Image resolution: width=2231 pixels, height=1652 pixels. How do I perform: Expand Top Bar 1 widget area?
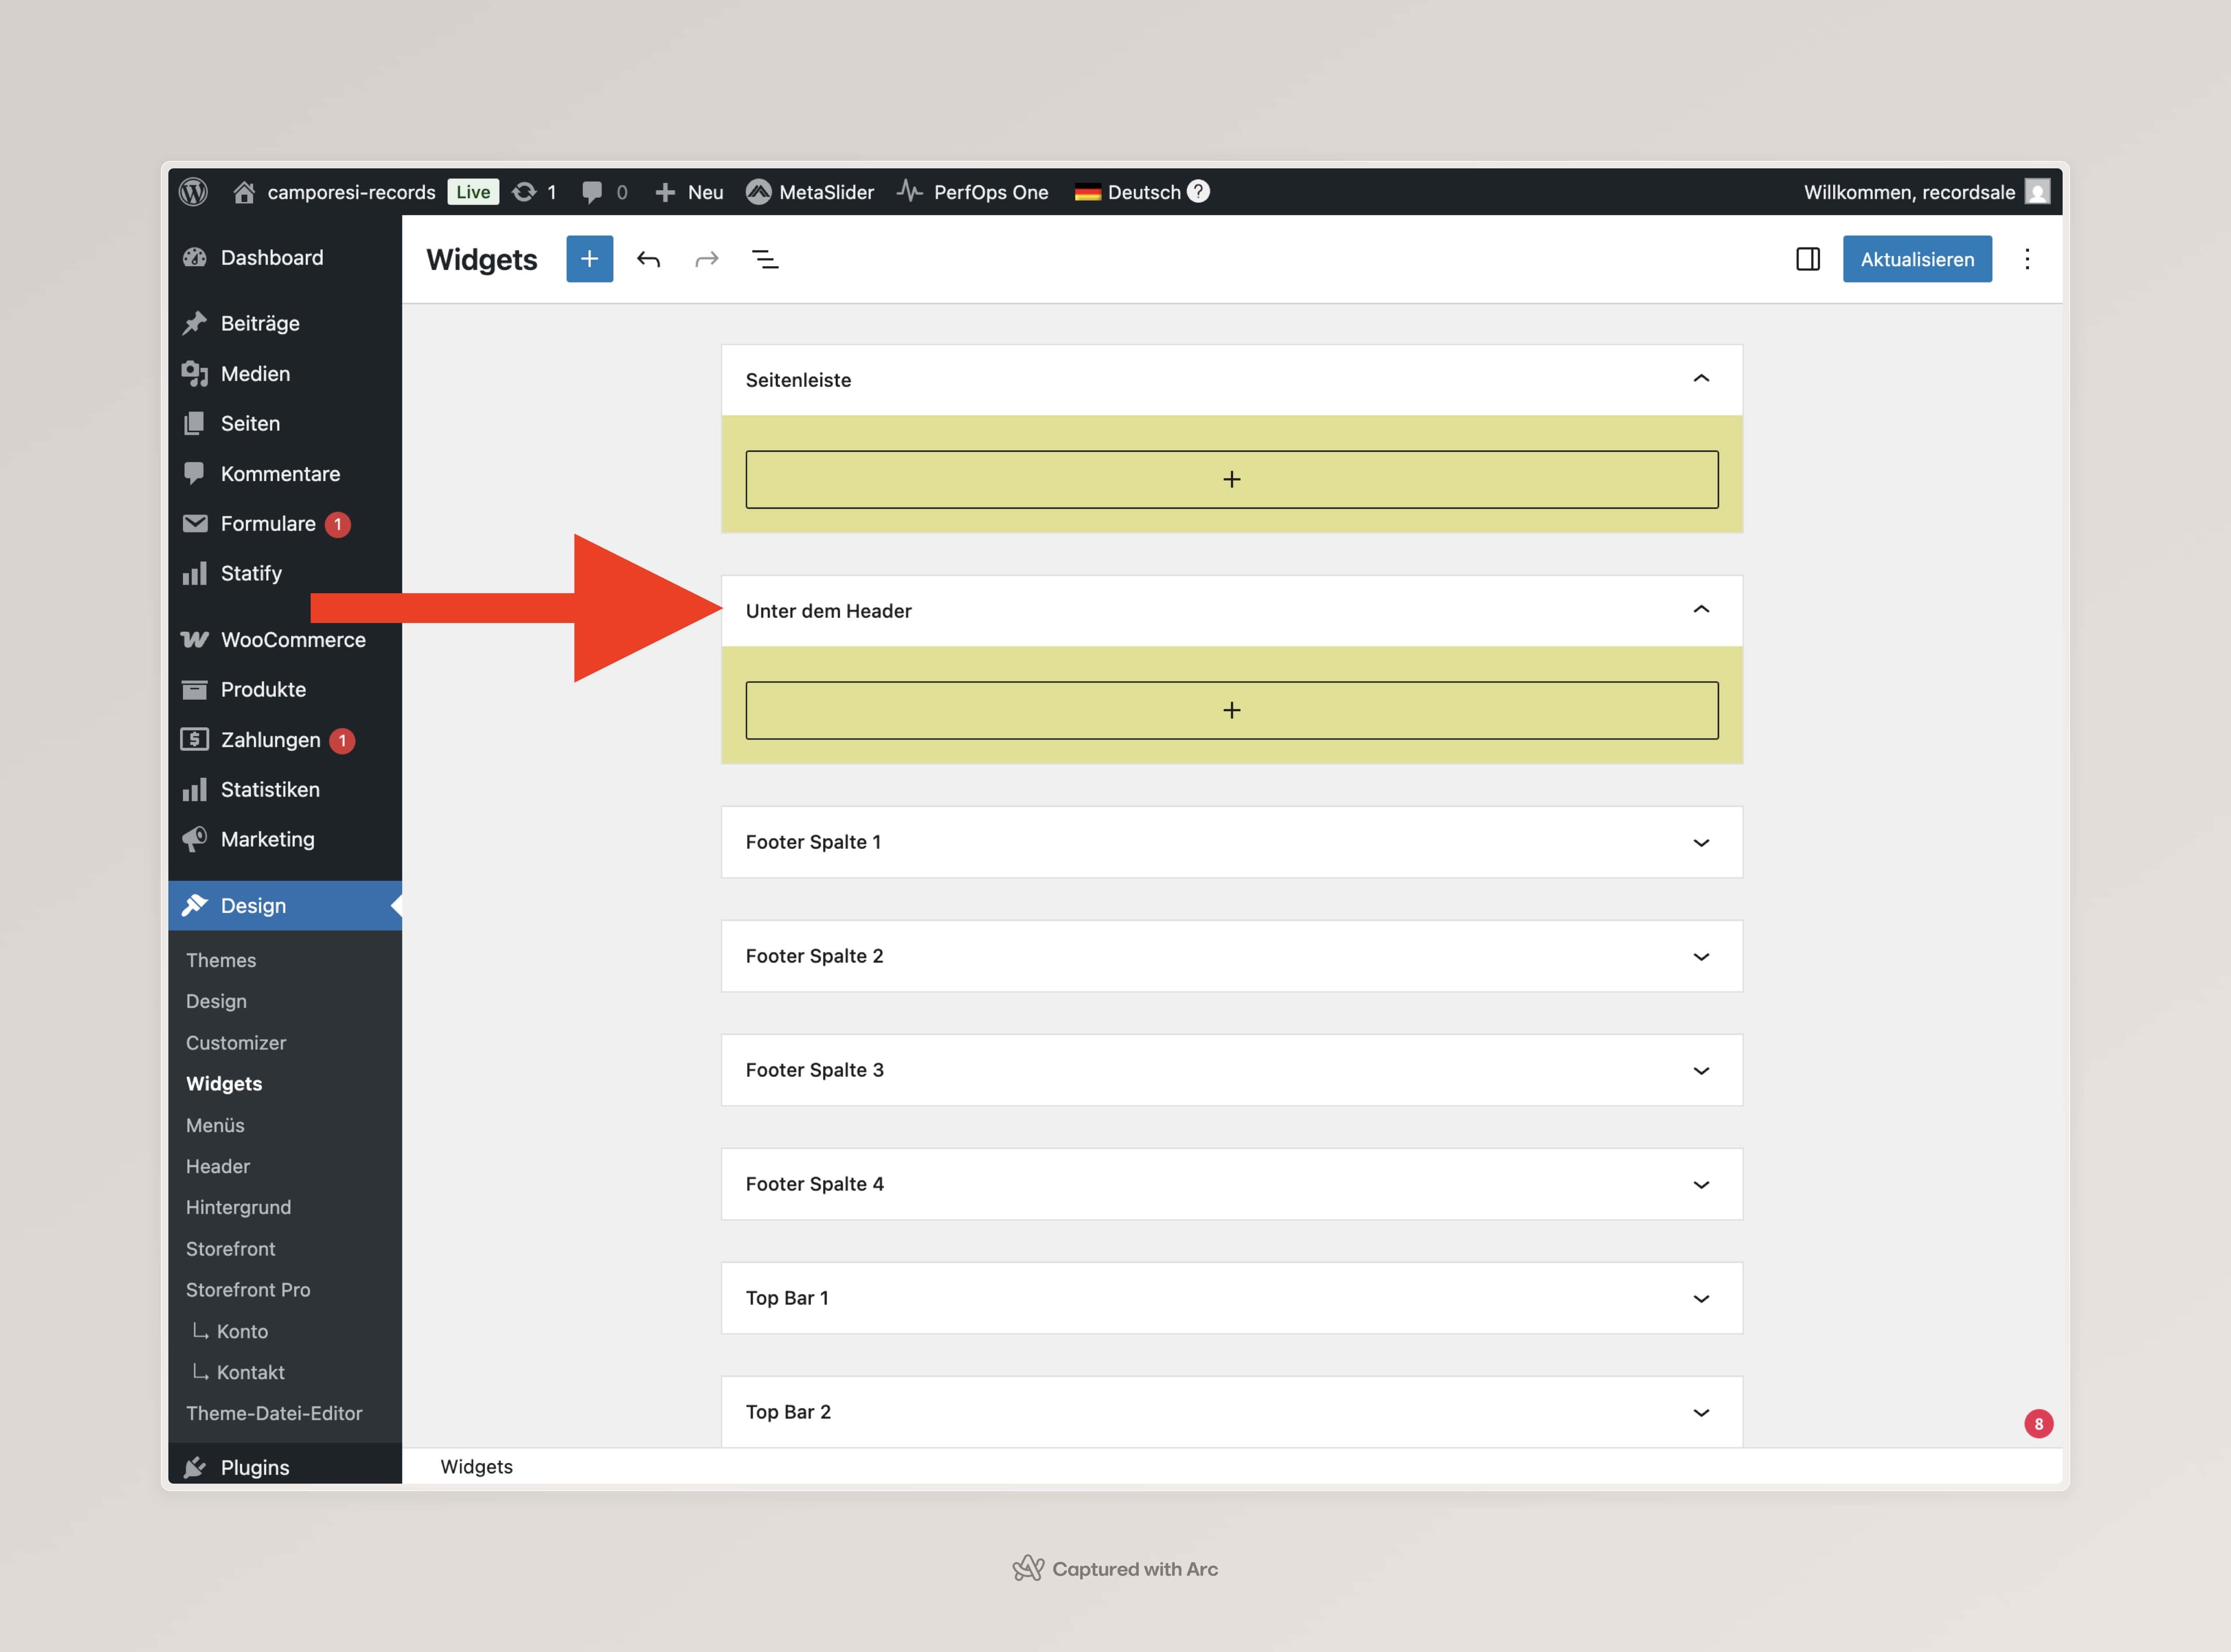point(1701,1298)
